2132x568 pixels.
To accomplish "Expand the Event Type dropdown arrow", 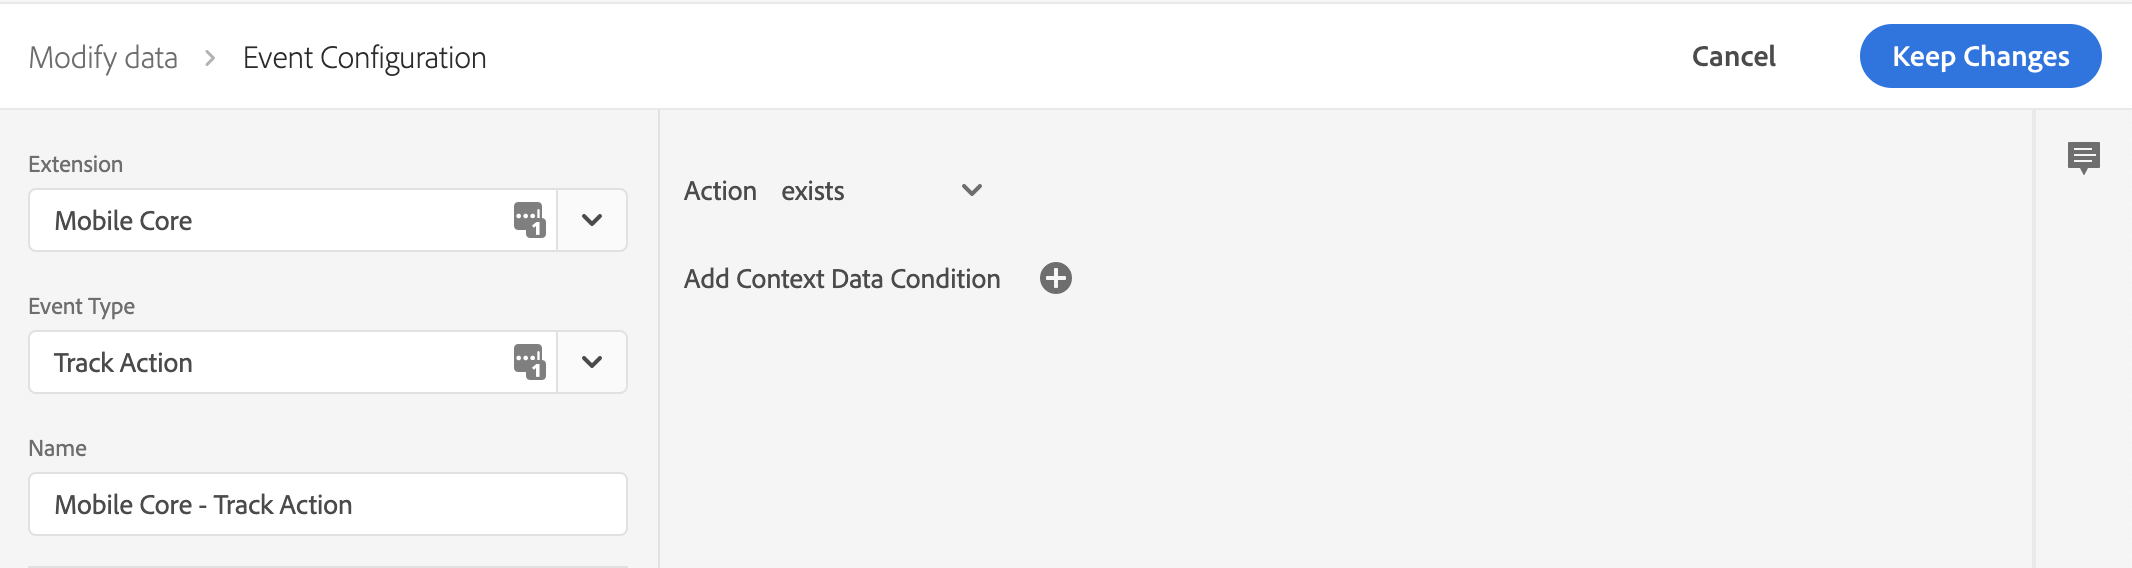I will pyautogui.click(x=592, y=362).
